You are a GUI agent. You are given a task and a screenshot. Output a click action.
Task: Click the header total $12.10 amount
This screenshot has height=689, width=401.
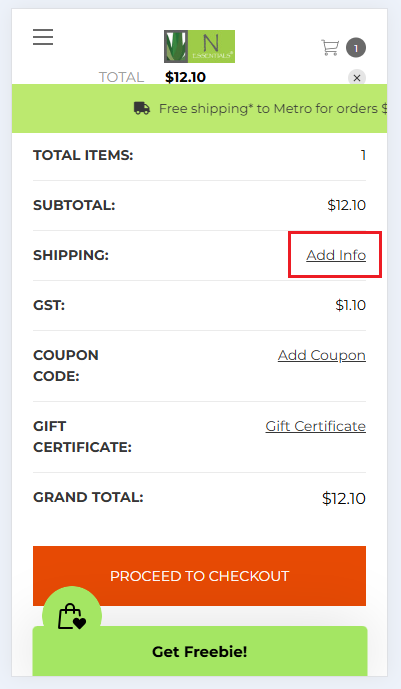click(185, 77)
